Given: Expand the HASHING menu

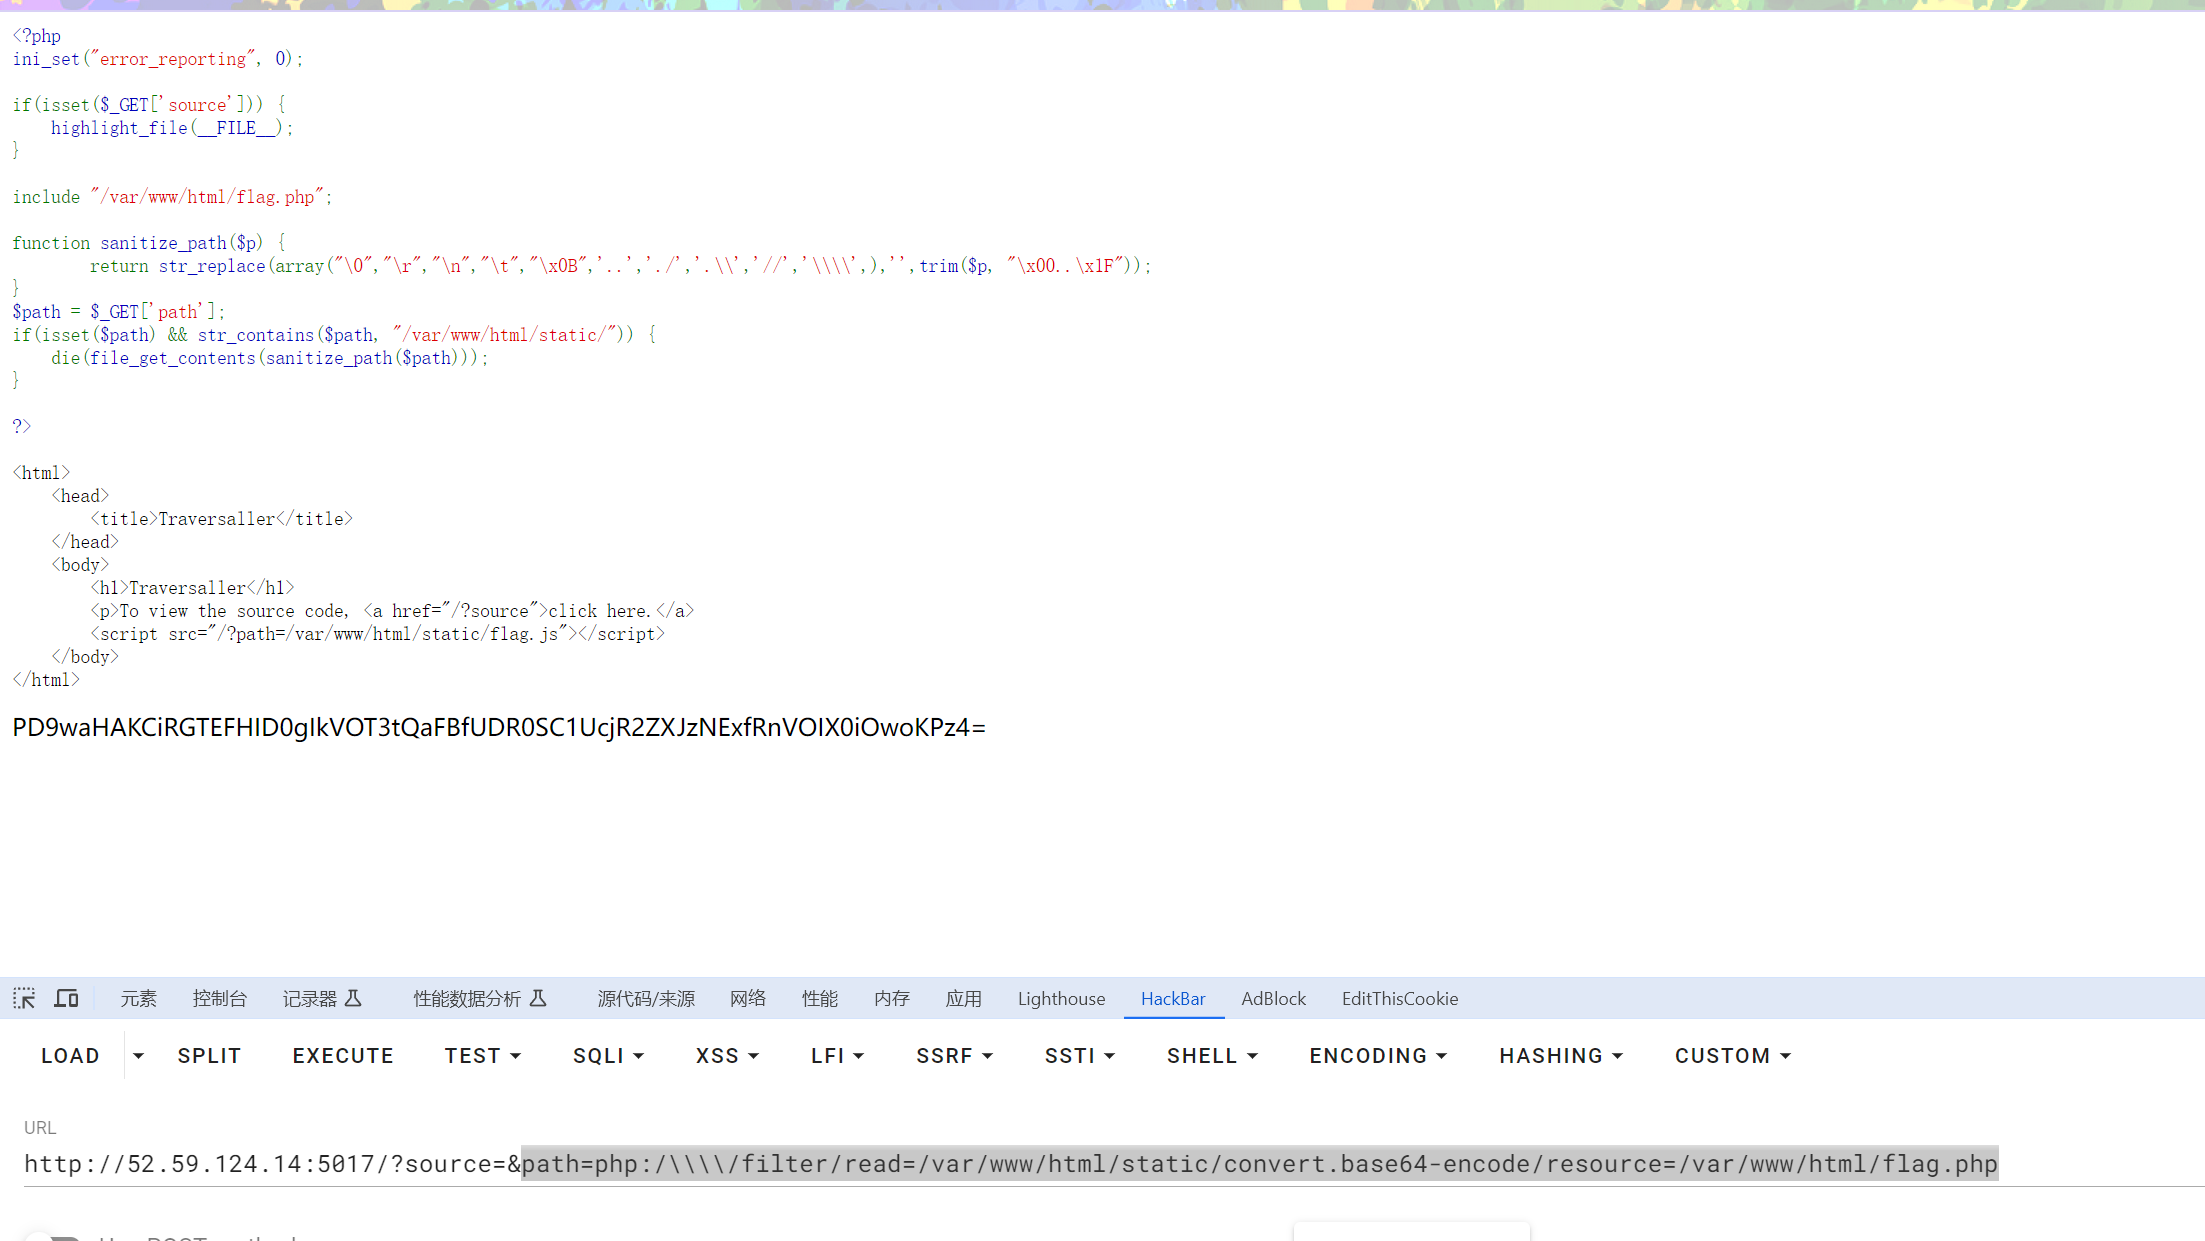Looking at the screenshot, I should tap(1560, 1056).
